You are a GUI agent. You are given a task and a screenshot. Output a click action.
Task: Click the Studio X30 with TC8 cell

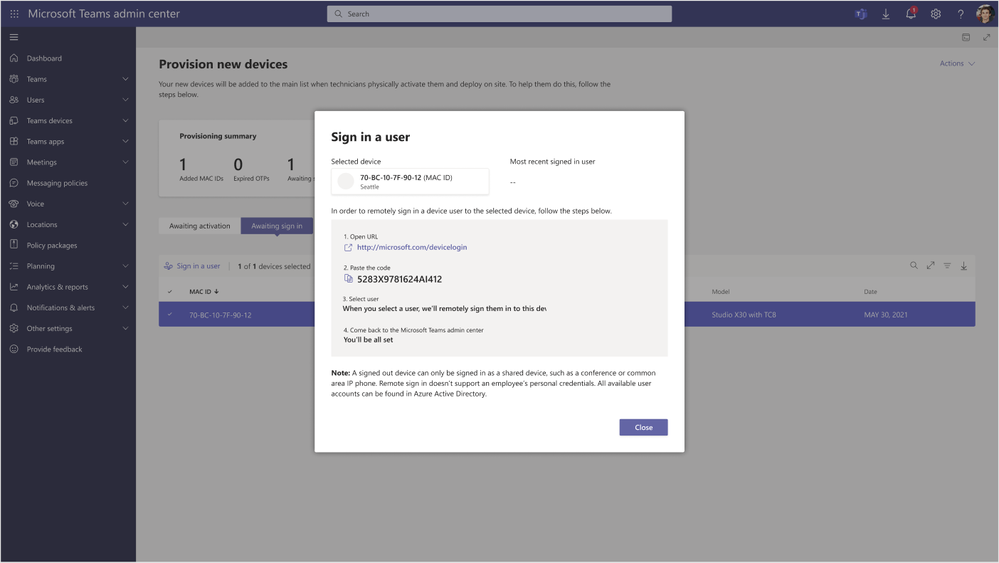(744, 315)
